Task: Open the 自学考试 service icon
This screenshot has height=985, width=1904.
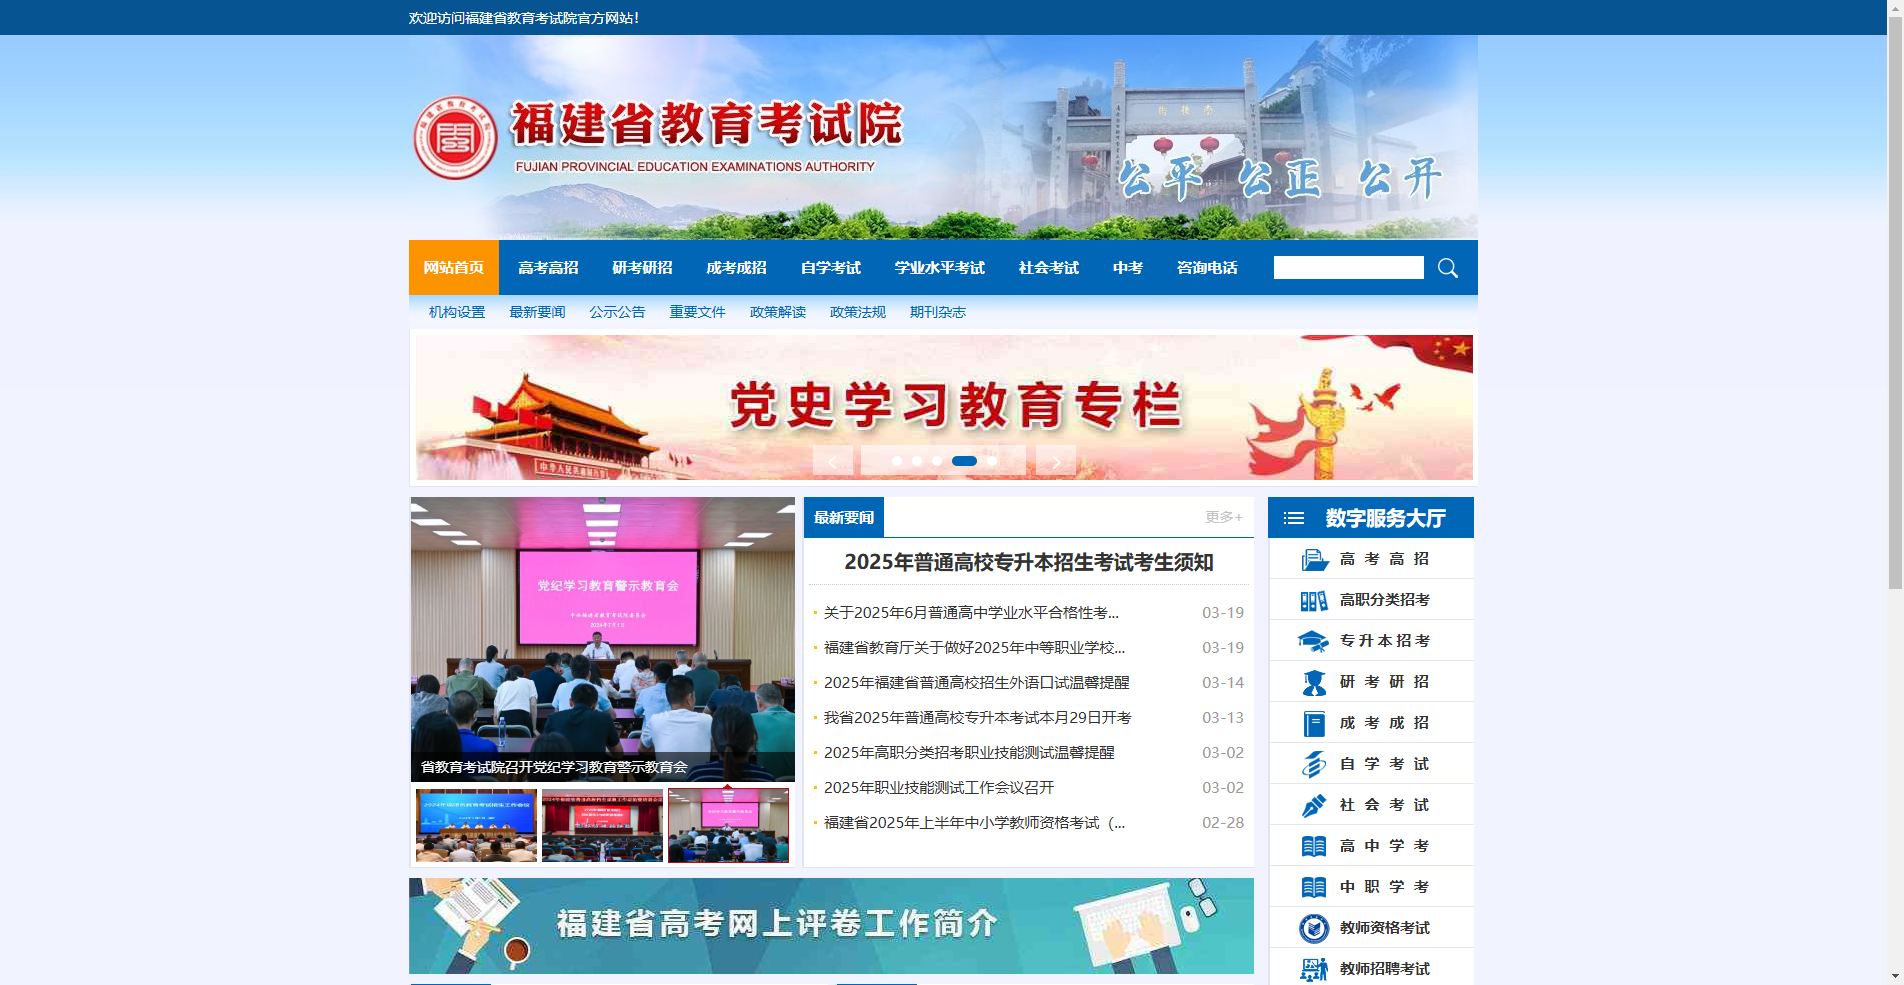Action: tap(1313, 763)
